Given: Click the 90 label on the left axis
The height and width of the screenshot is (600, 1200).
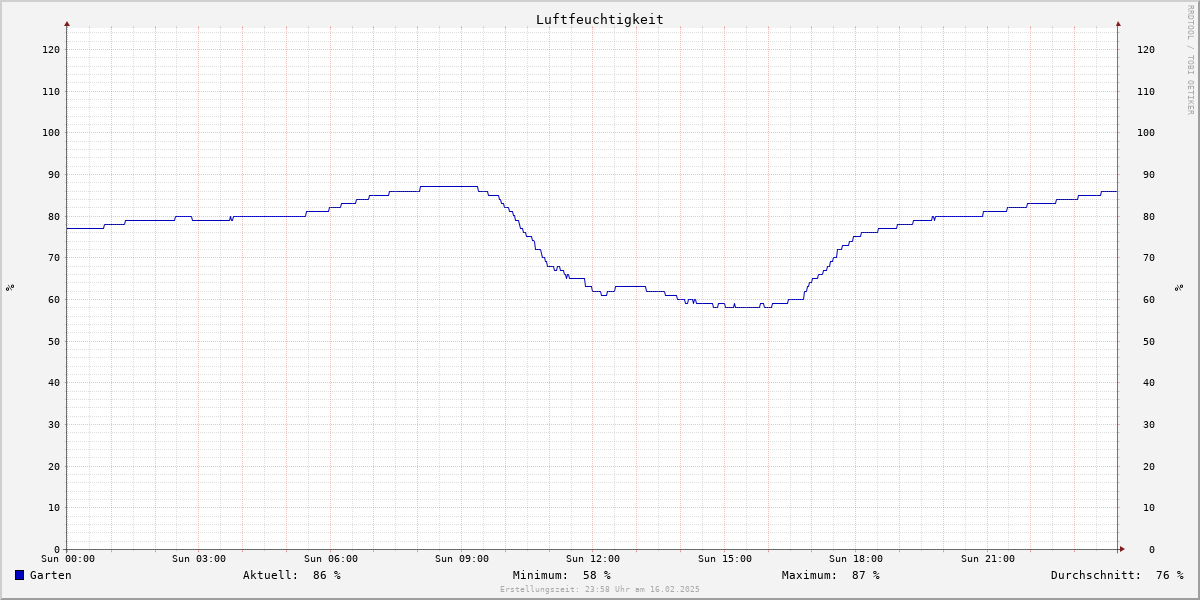Looking at the screenshot, I should coord(54,174).
